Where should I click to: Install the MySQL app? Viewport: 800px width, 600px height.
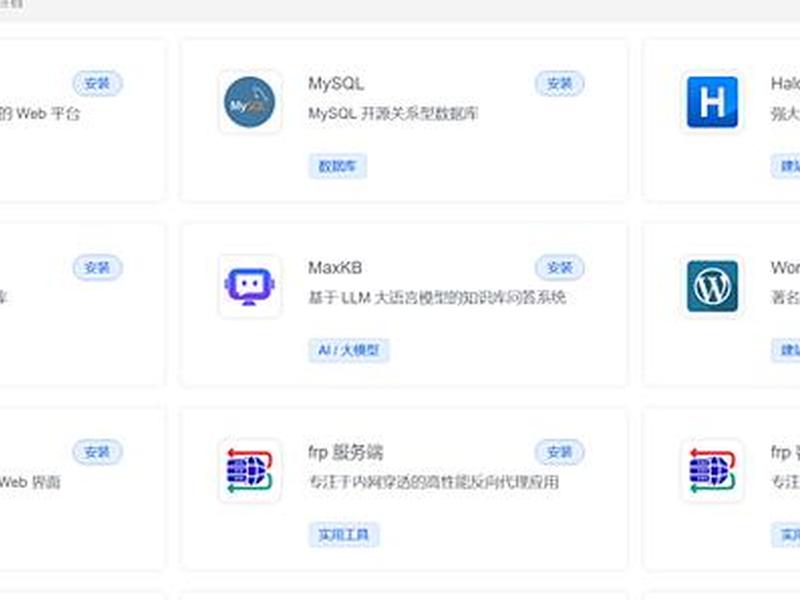(x=560, y=84)
